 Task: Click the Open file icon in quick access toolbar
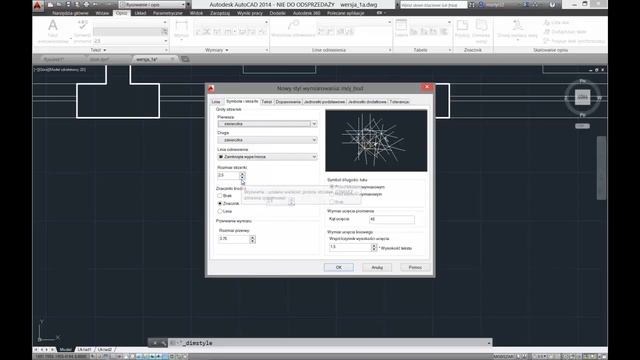pyautogui.click(x=59, y=5)
